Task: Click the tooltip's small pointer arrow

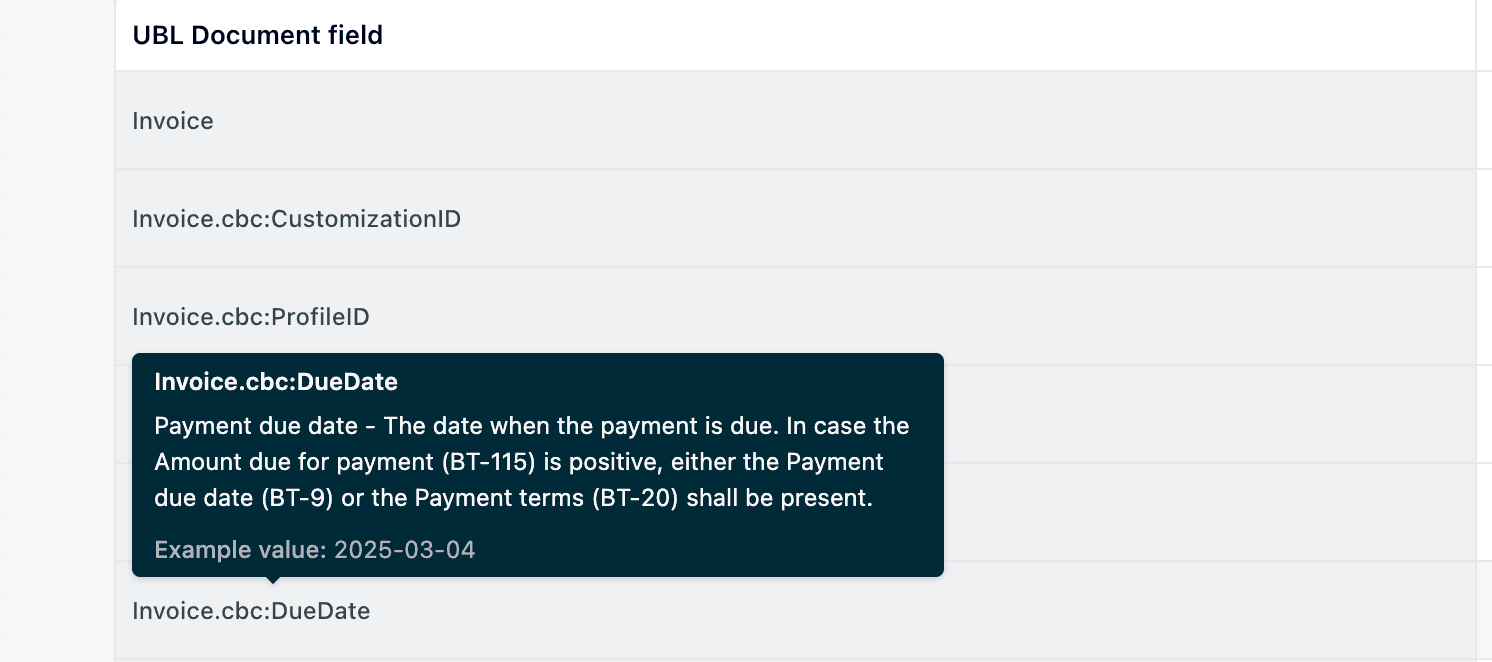Action: [x=272, y=580]
